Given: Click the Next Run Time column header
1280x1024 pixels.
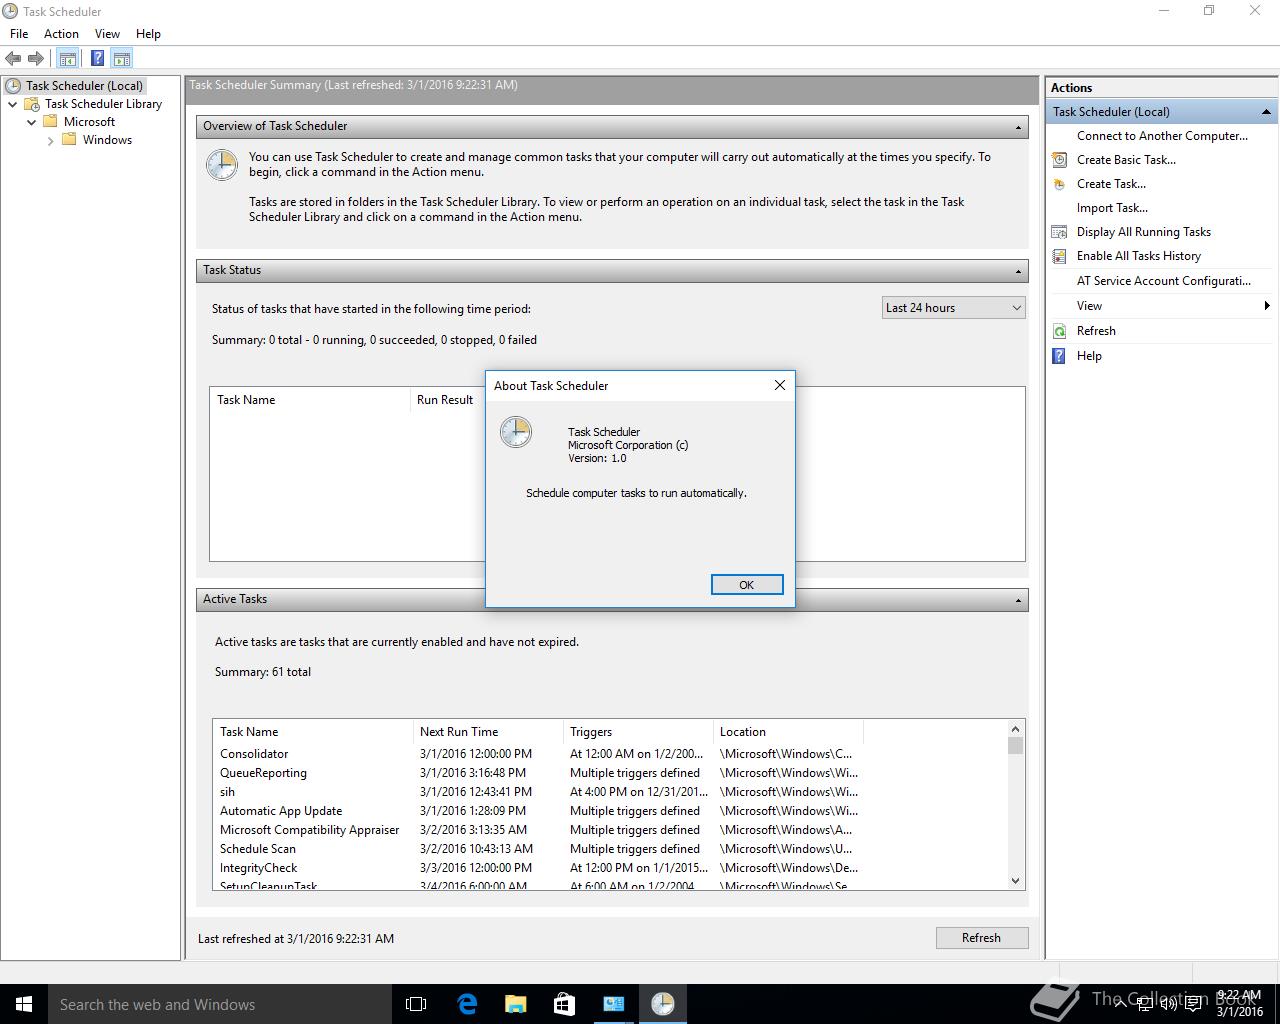Looking at the screenshot, I should pos(488,732).
